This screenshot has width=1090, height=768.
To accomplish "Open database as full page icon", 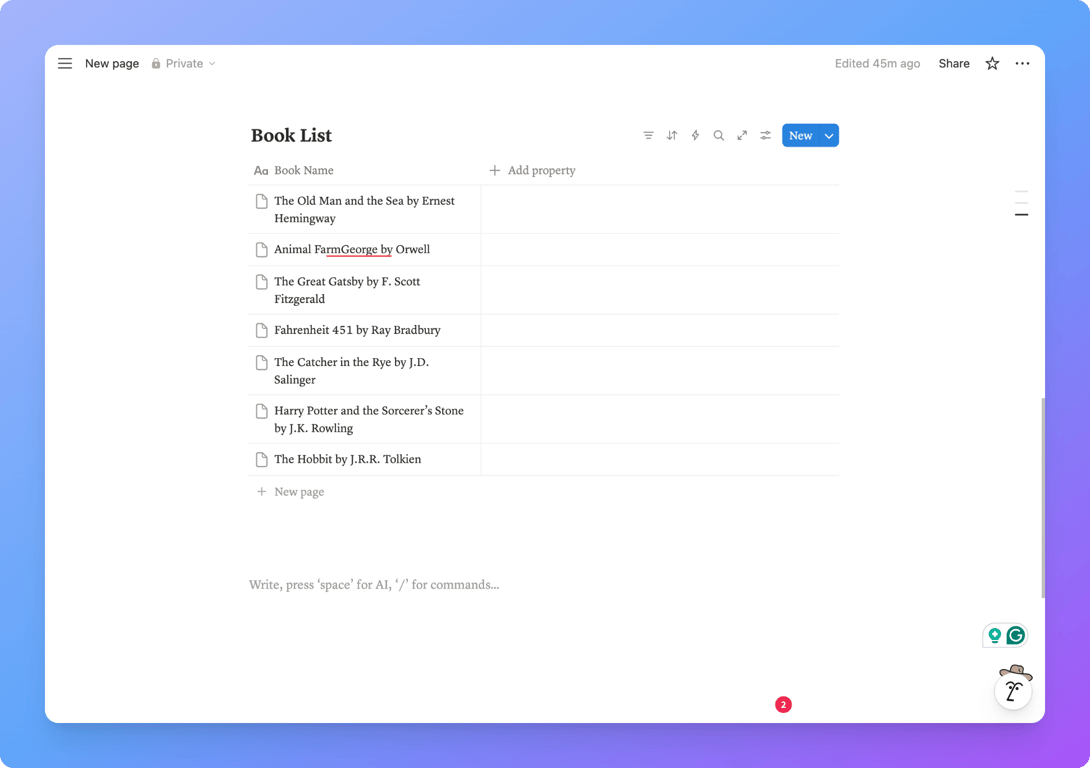I will pyautogui.click(x=742, y=136).
